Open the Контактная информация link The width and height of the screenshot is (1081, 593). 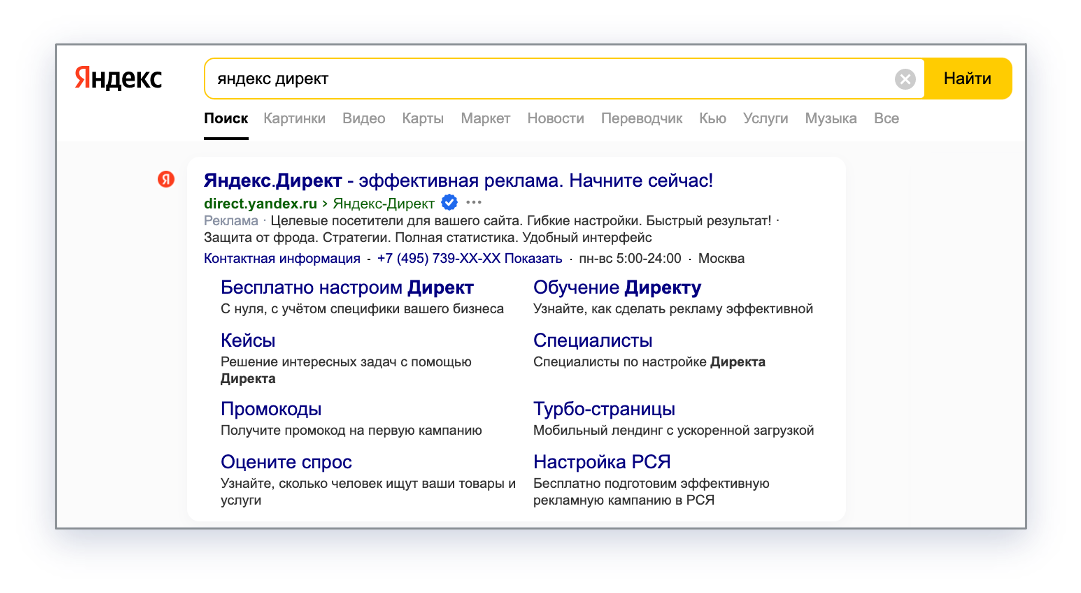(x=282, y=258)
